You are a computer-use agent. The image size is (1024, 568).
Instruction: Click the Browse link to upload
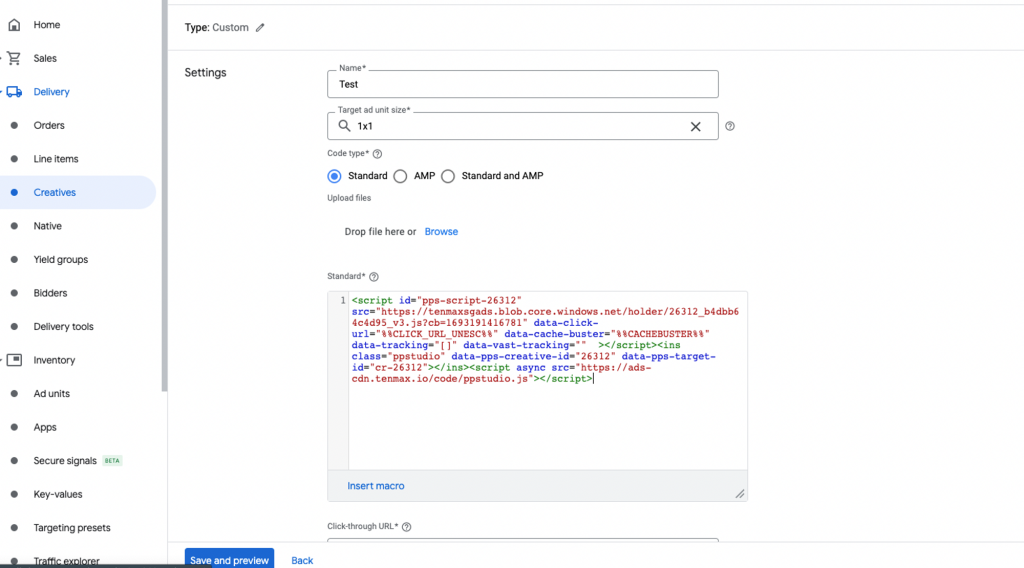click(x=441, y=232)
